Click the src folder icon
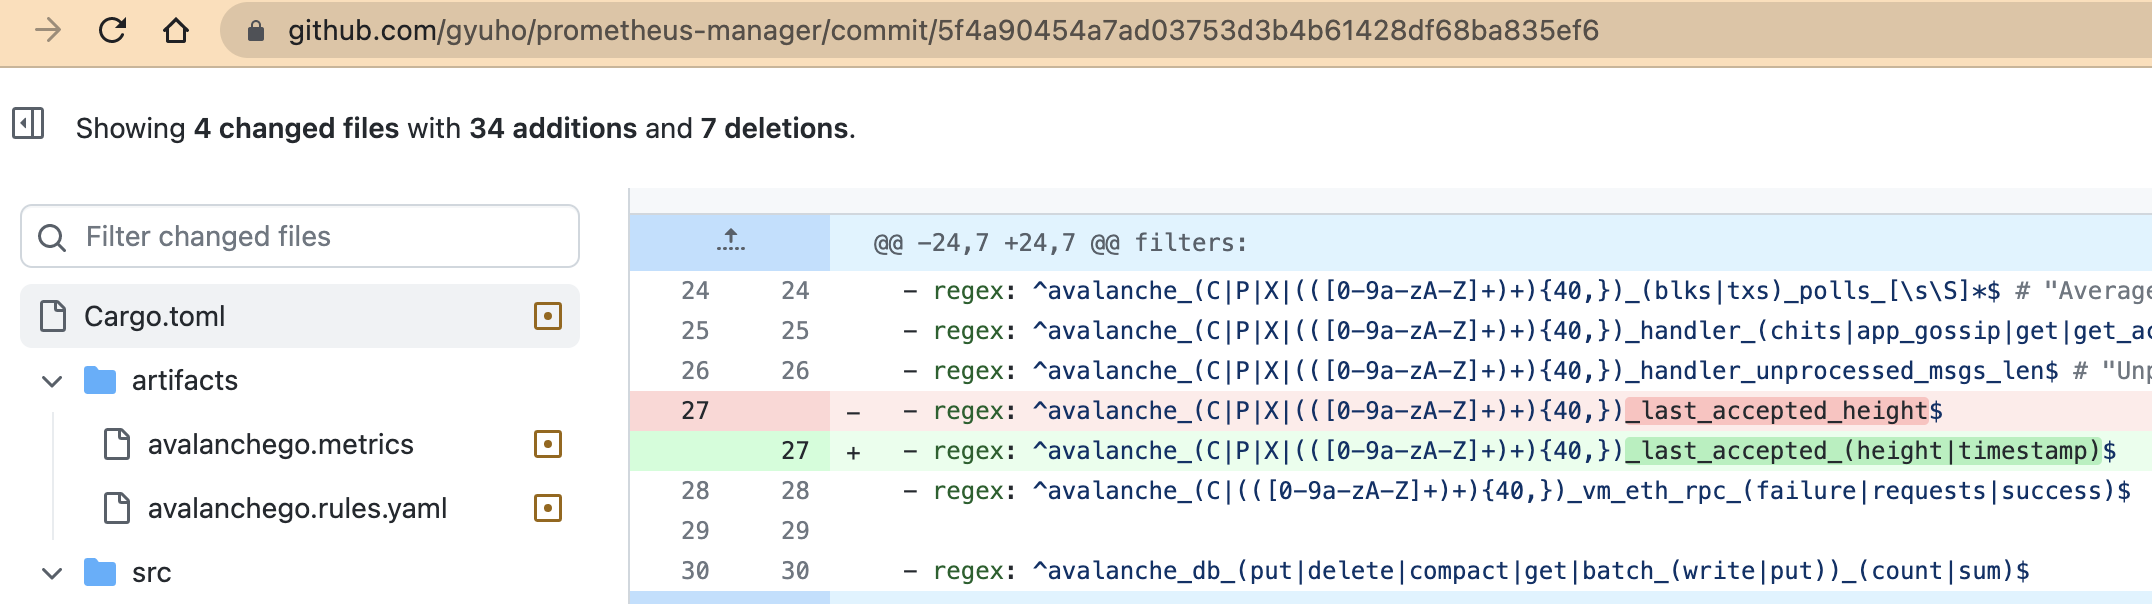Viewport: 2152px width, 604px height. click(x=100, y=573)
